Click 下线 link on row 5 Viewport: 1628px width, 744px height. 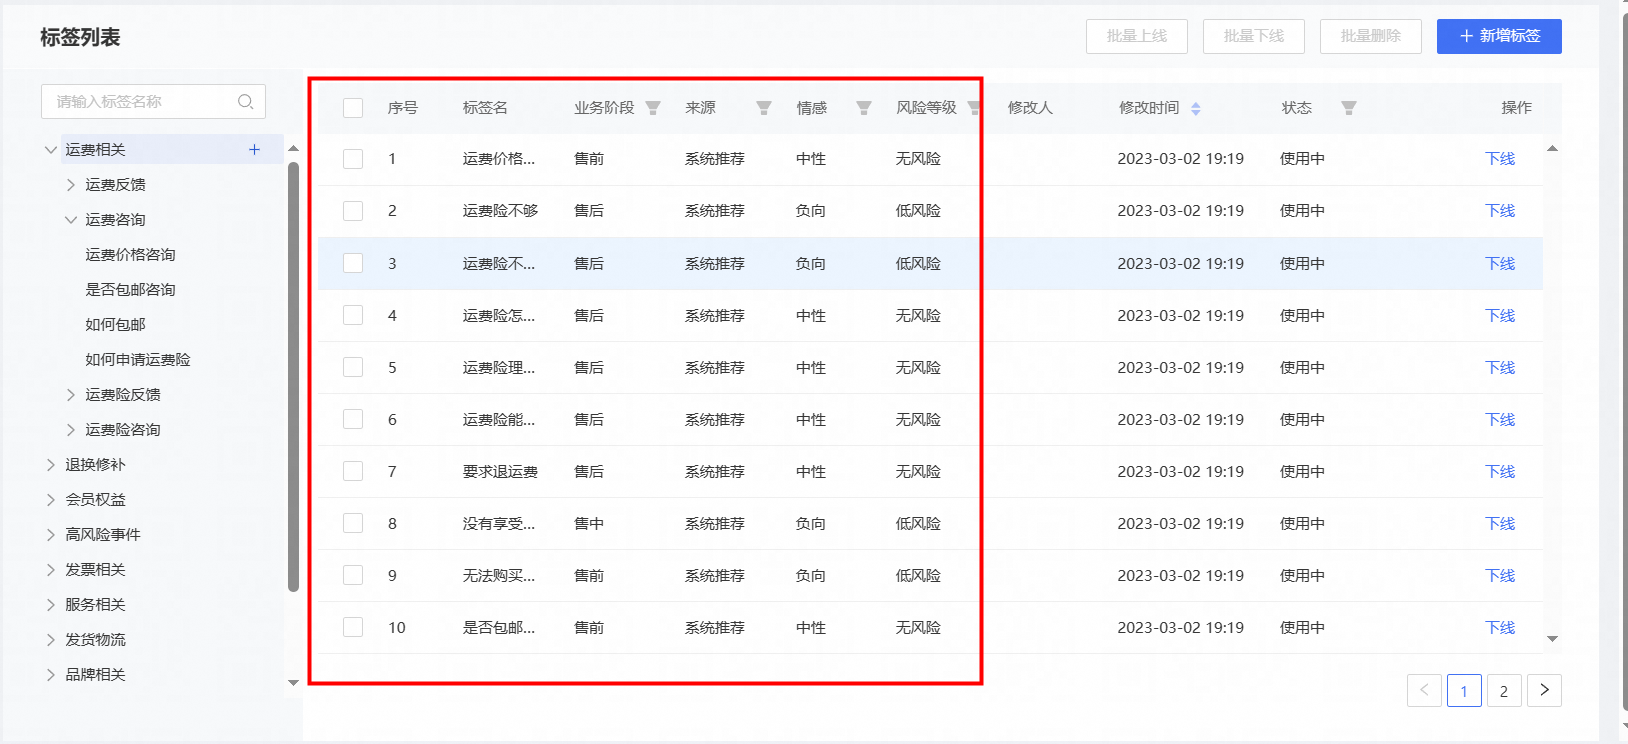pos(1500,367)
